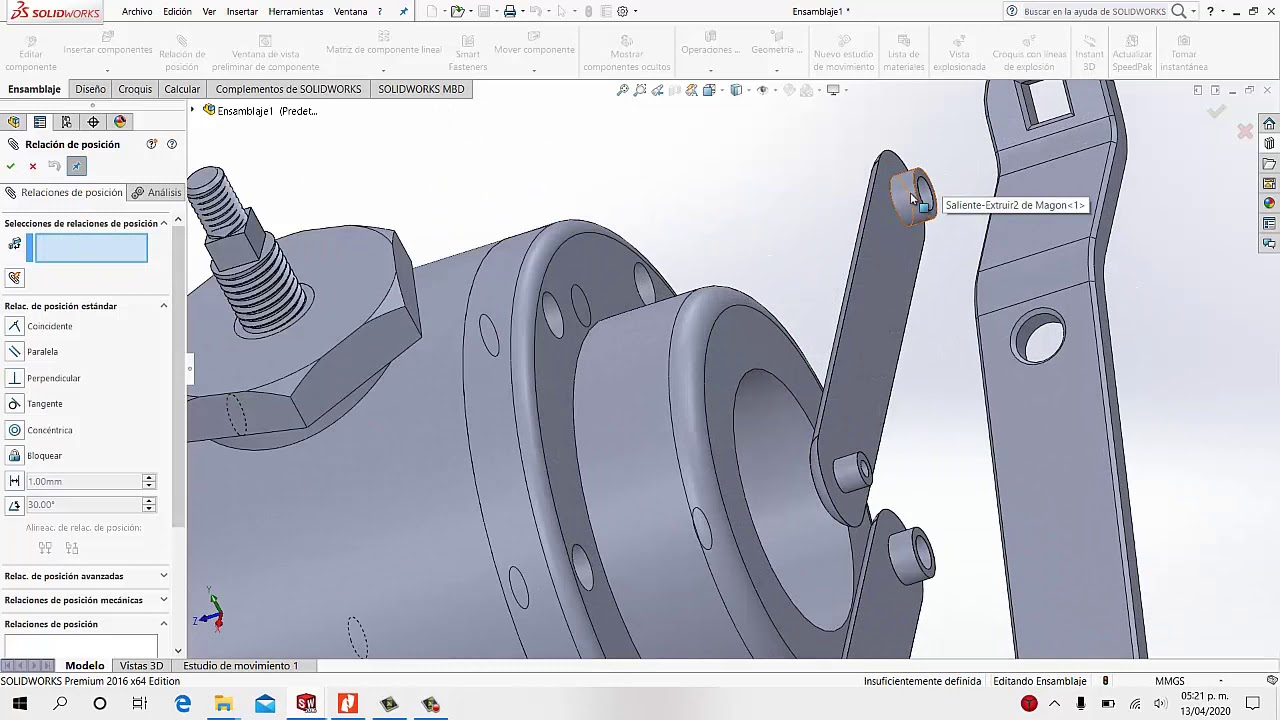Open the View Settings monitor icon

pyautogui.click(x=832, y=90)
